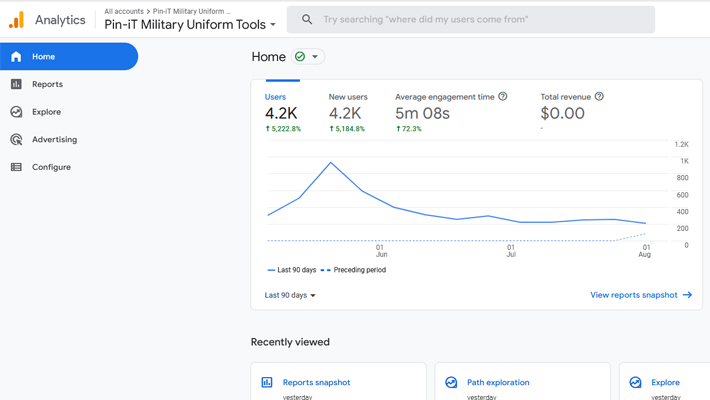
Task: Click the Explore card icon
Action: pos(635,382)
